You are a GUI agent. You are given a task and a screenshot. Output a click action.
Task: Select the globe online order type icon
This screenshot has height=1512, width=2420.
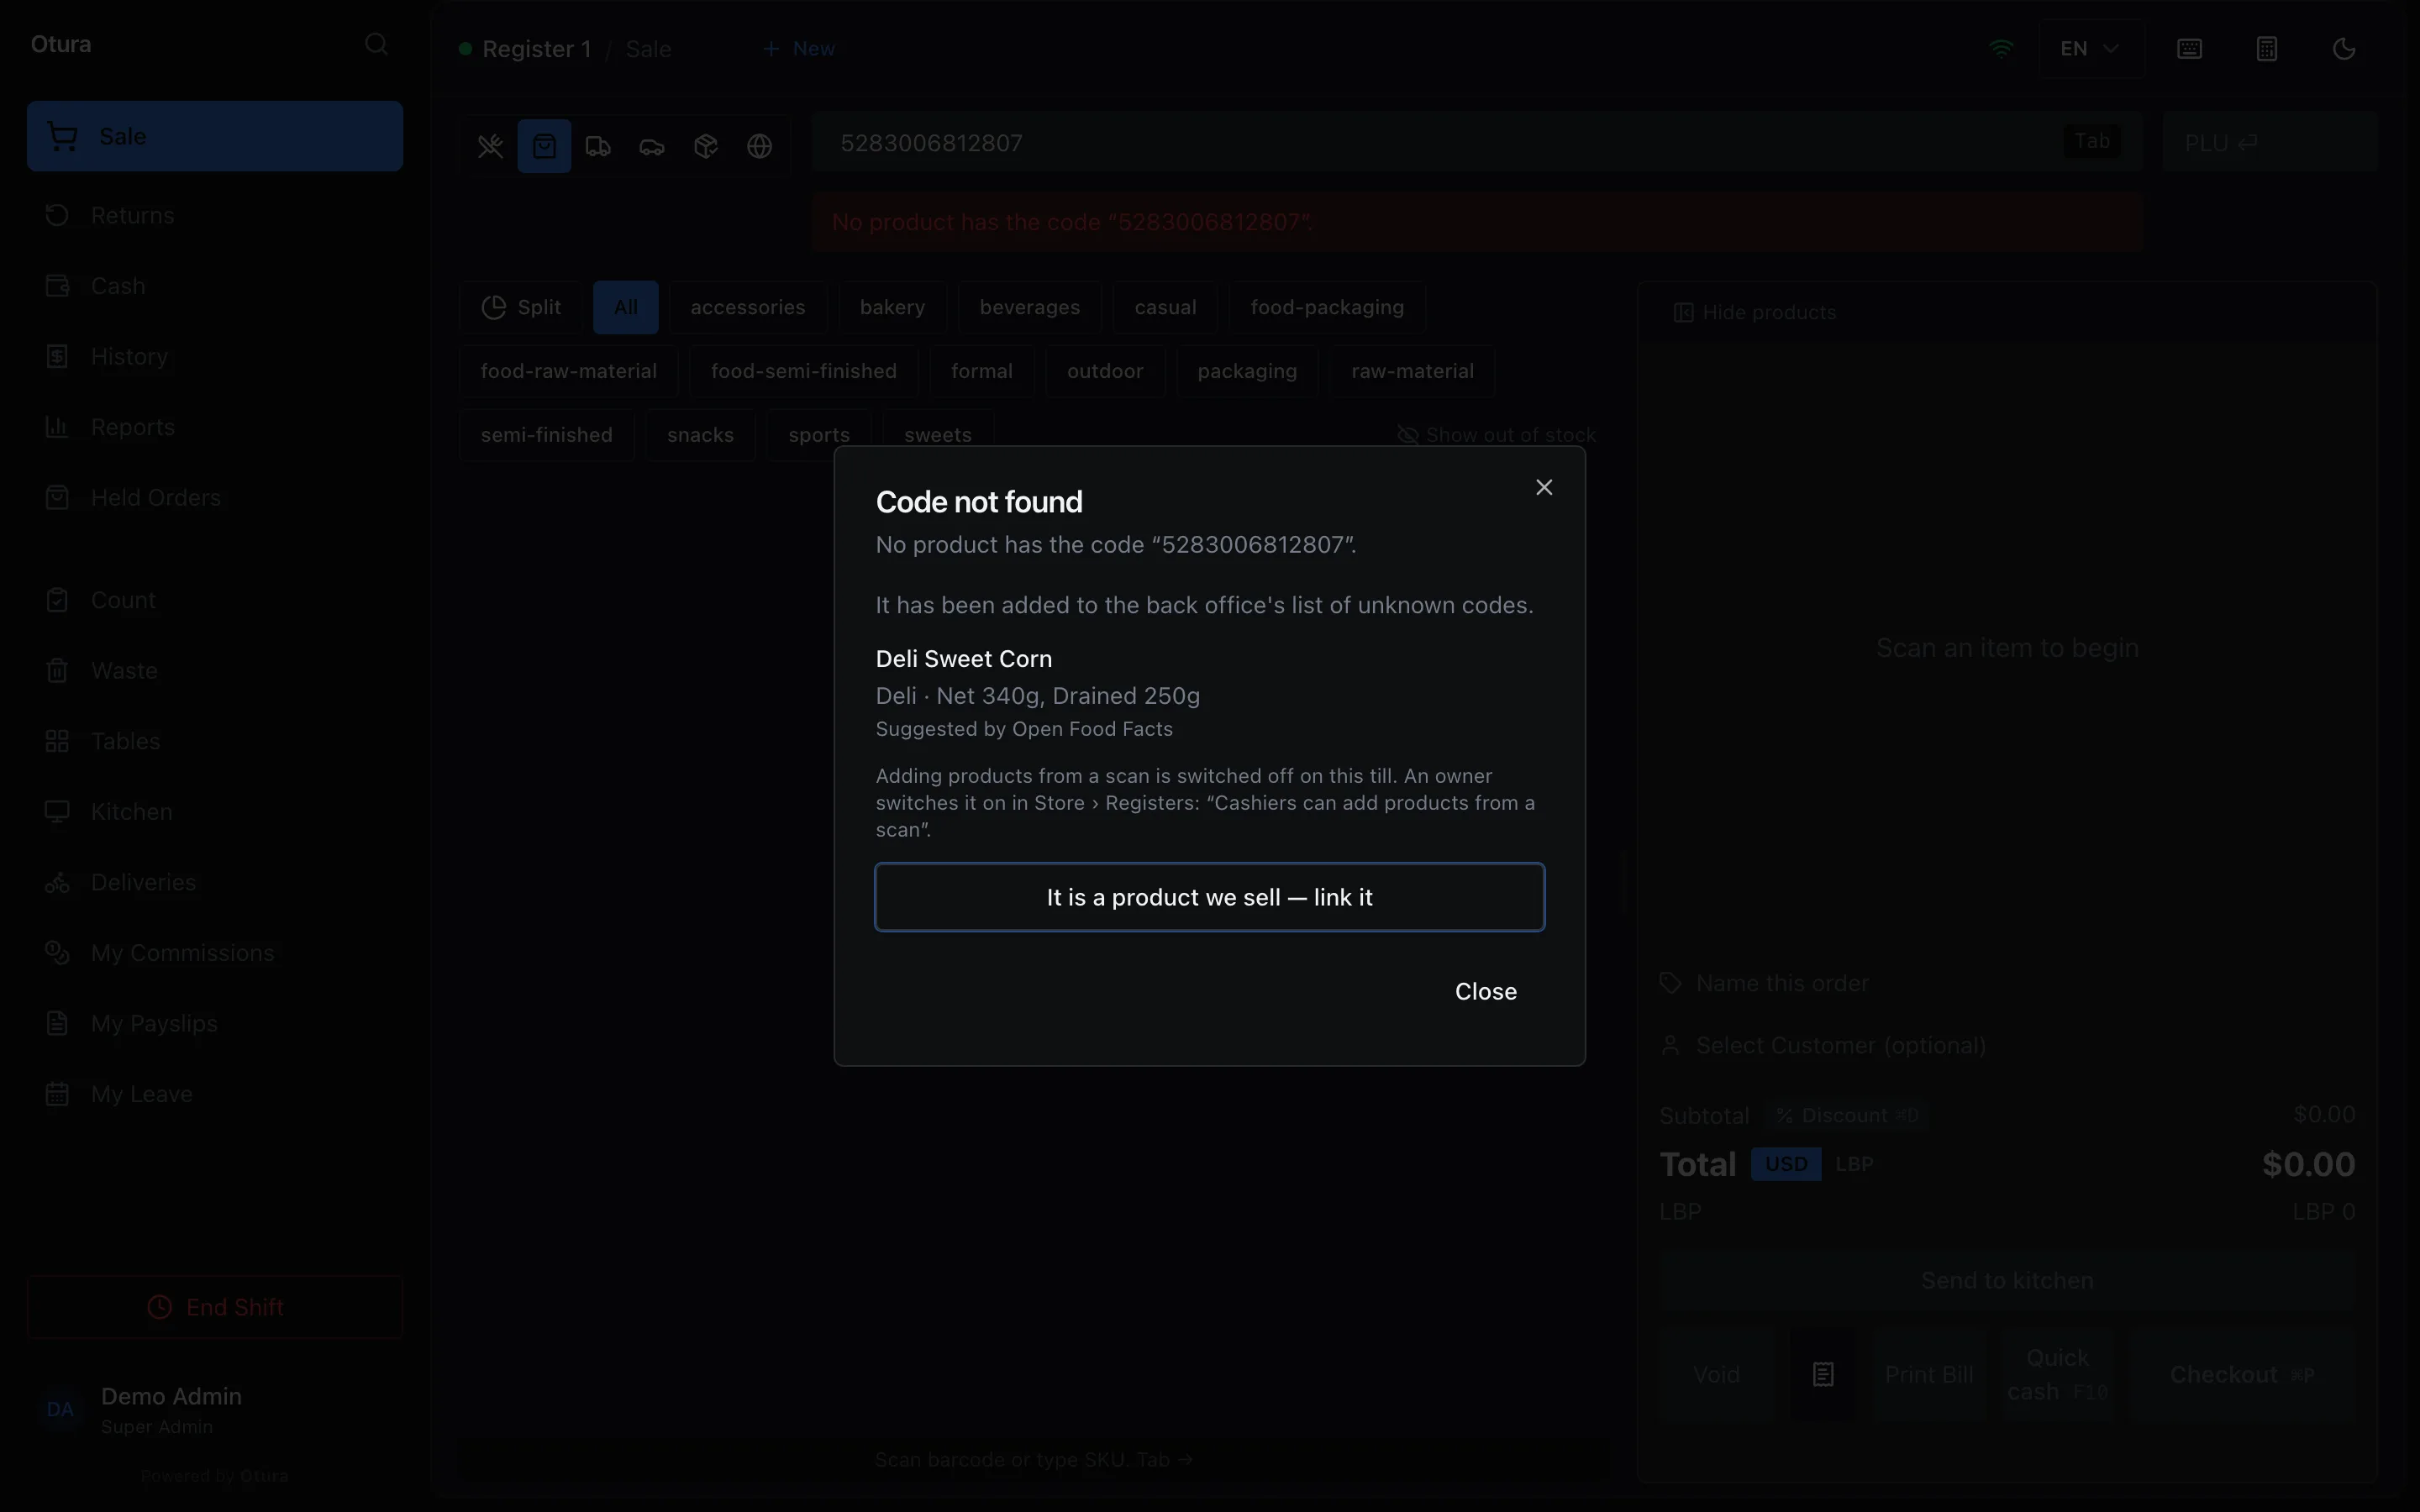tap(760, 146)
